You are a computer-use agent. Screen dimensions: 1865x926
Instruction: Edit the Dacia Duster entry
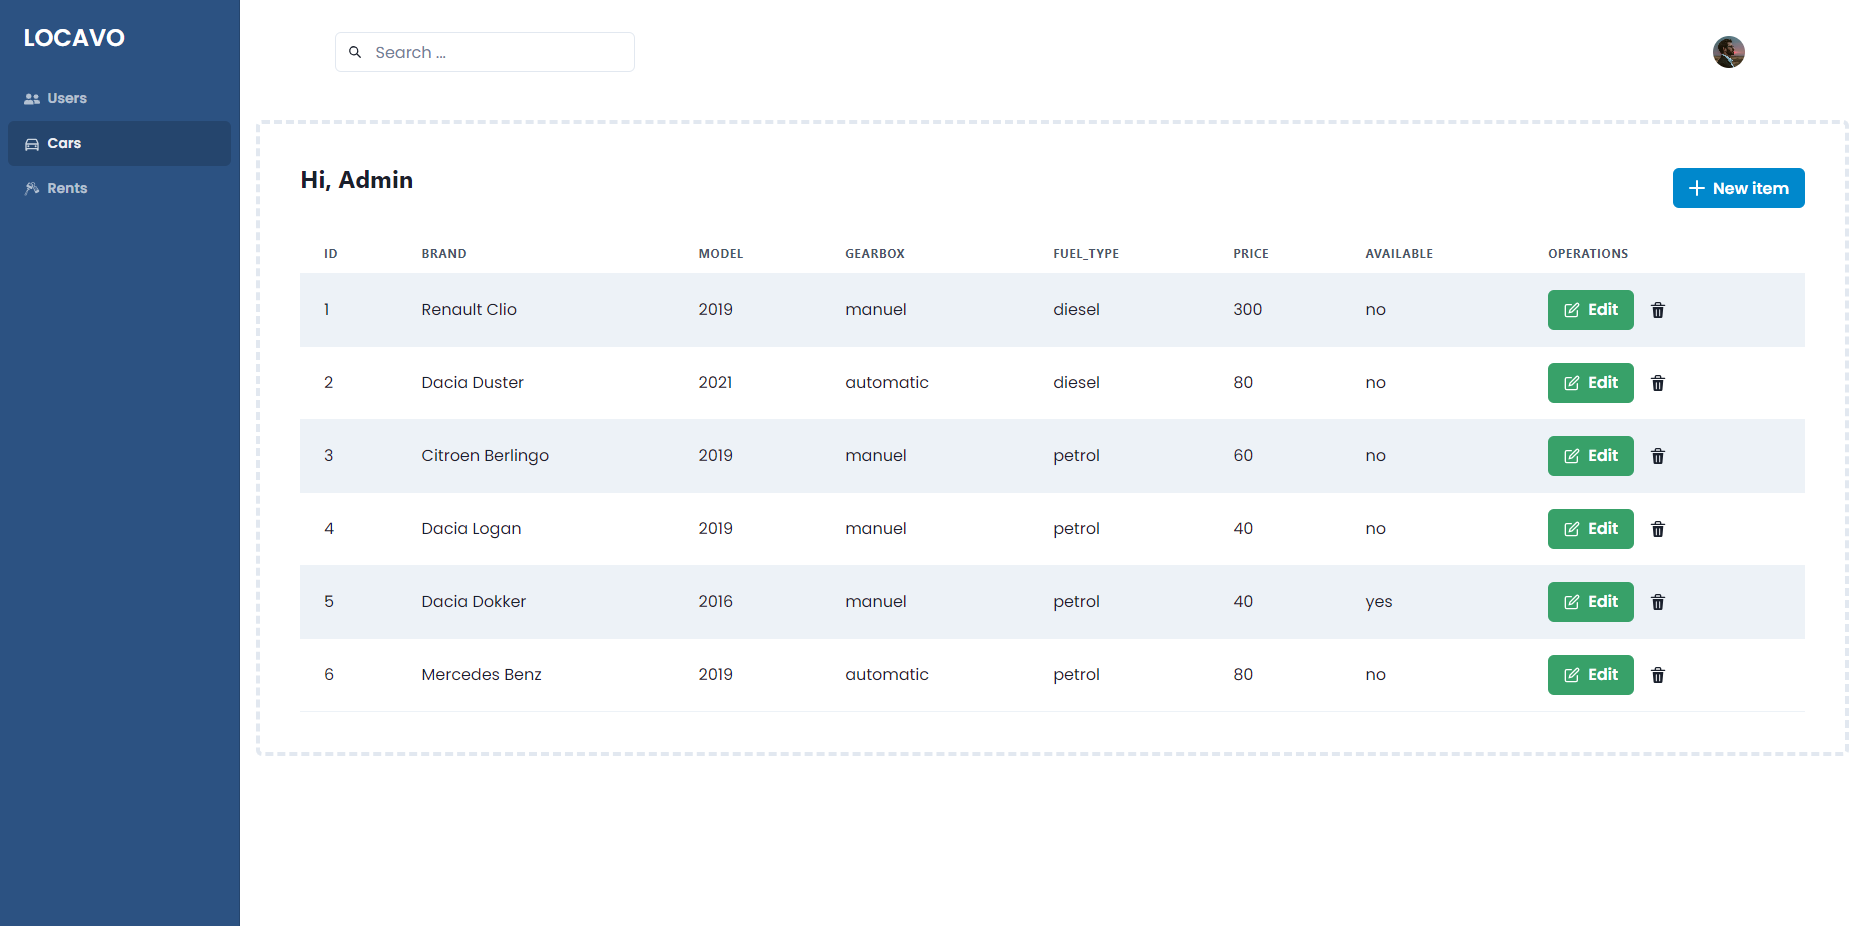[x=1590, y=383]
